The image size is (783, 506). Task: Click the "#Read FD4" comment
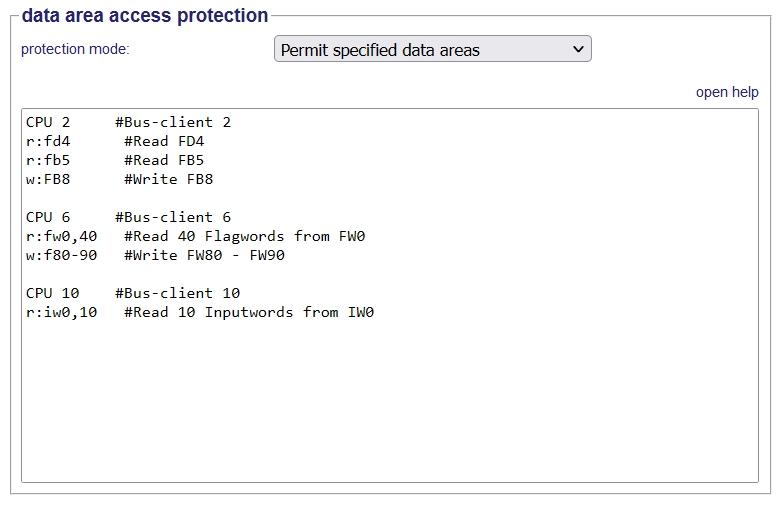point(164,141)
